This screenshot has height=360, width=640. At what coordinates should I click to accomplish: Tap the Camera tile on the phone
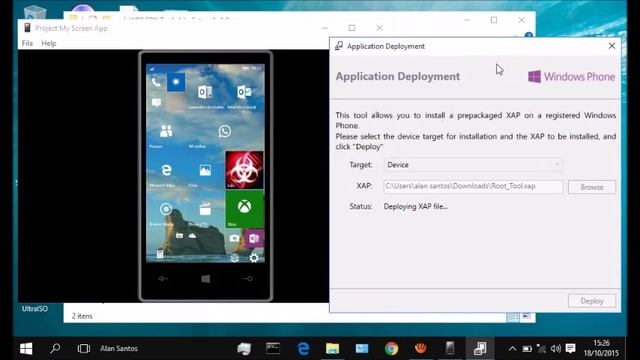pos(234,238)
